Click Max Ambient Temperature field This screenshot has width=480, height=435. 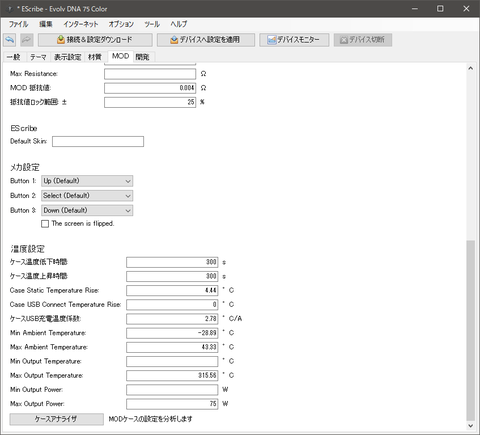tap(172, 347)
